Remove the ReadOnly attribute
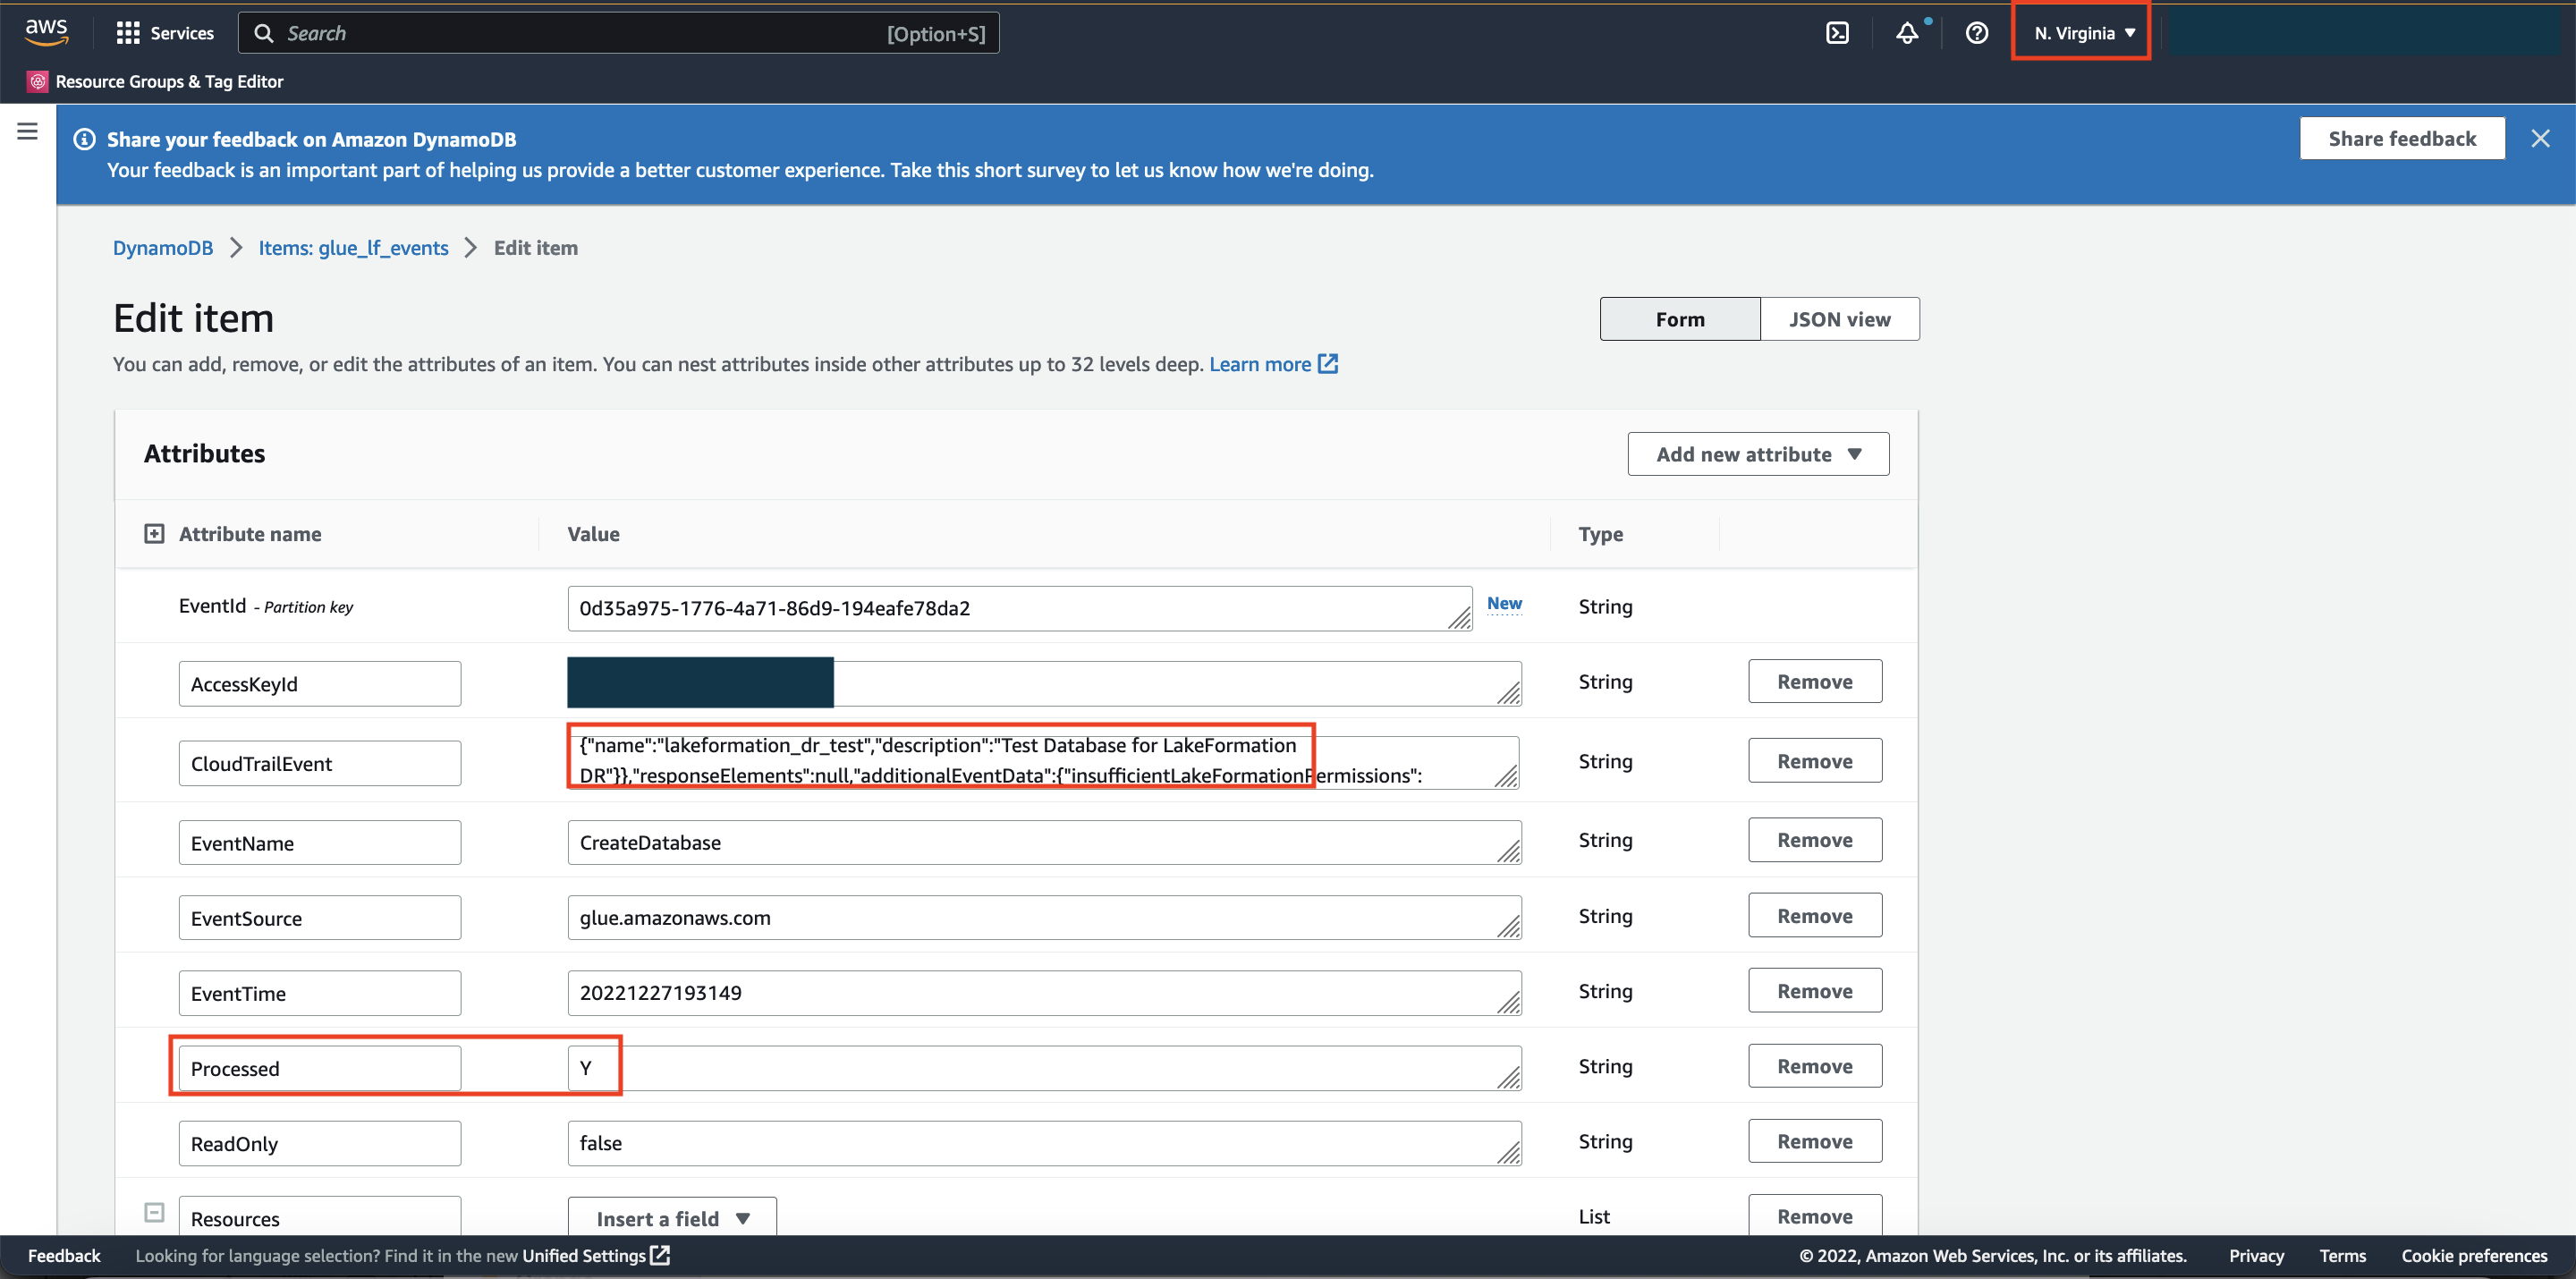The image size is (2576, 1279). 1815,1141
